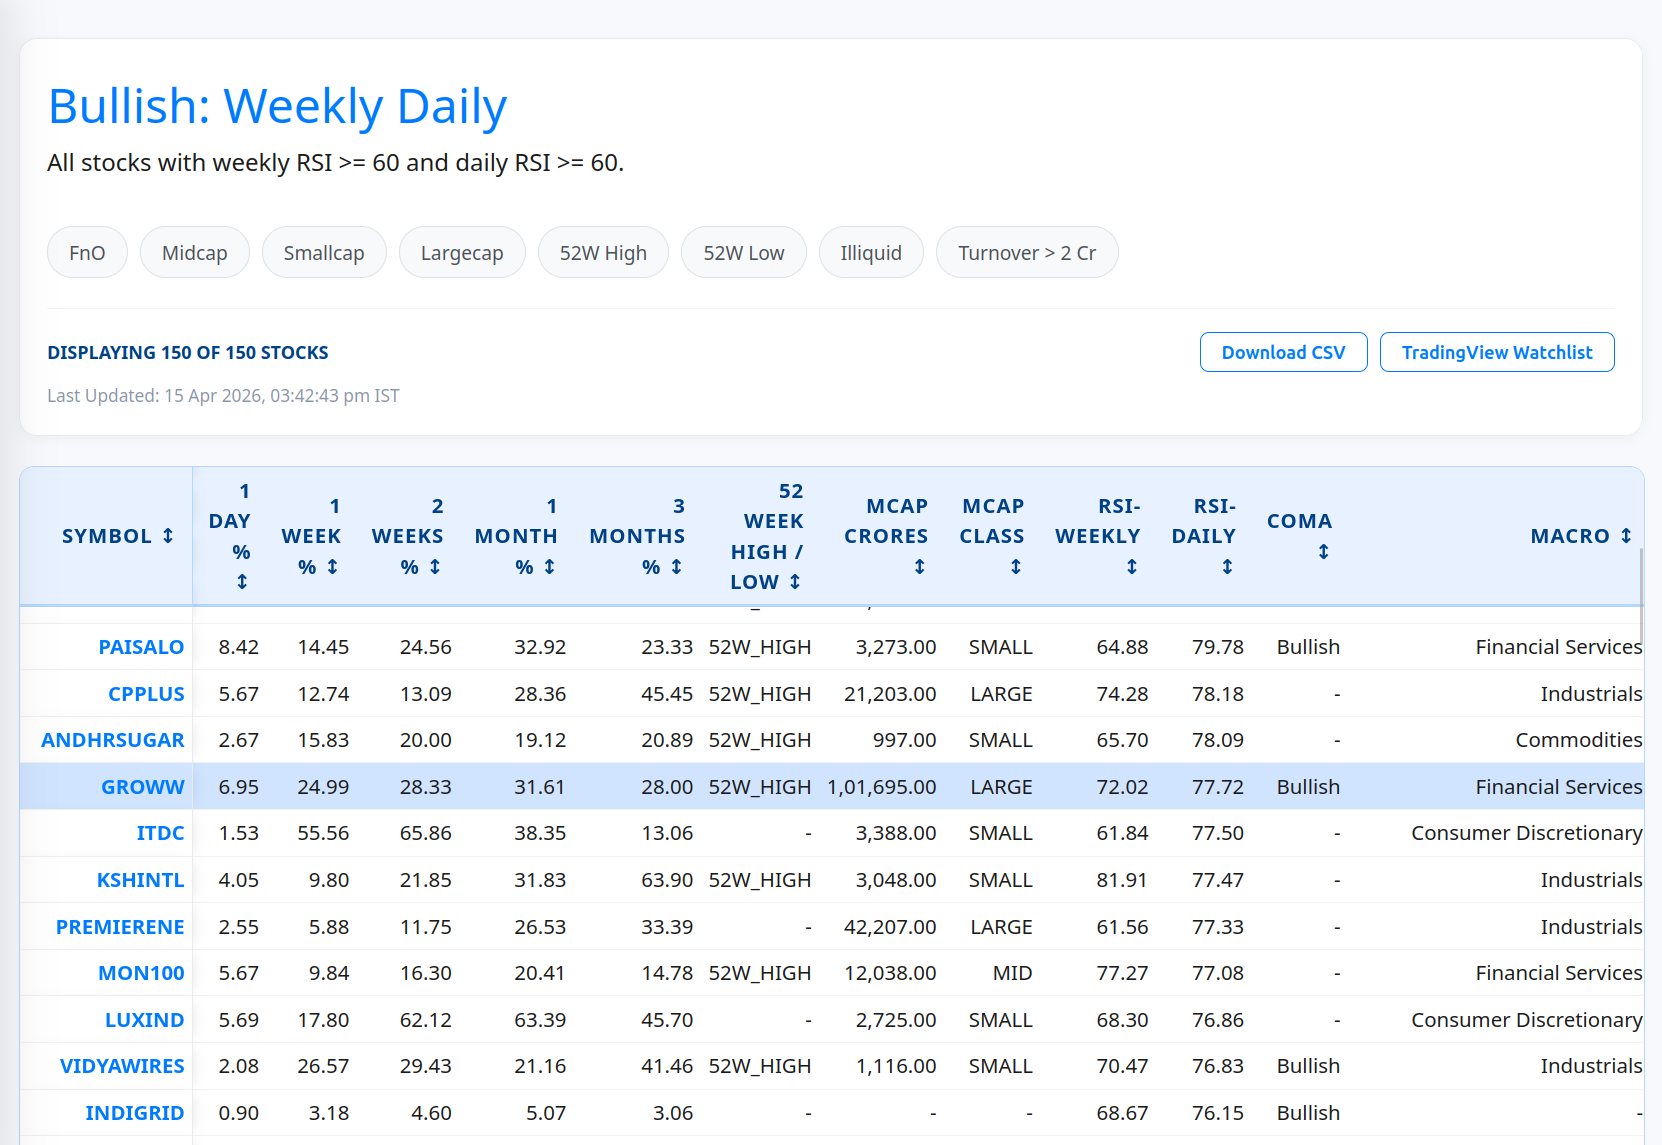
Task: Click LUXIND 1 month value 63.39
Action: click(540, 1020)
